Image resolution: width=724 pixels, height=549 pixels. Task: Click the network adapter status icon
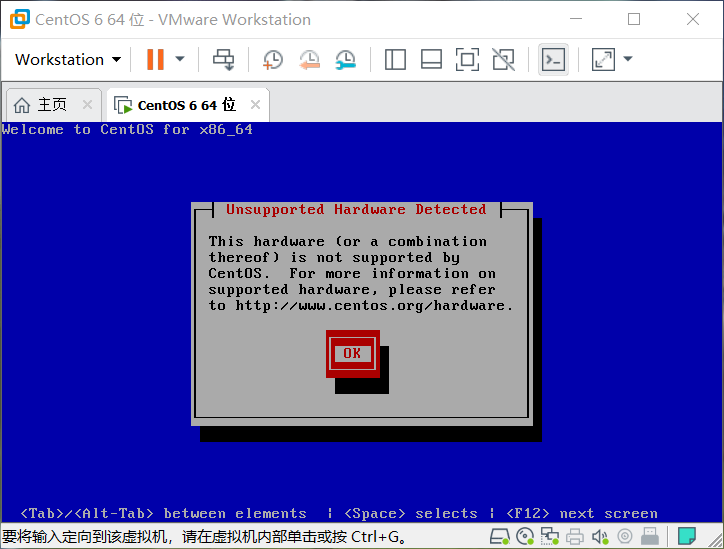click(549, 536)
